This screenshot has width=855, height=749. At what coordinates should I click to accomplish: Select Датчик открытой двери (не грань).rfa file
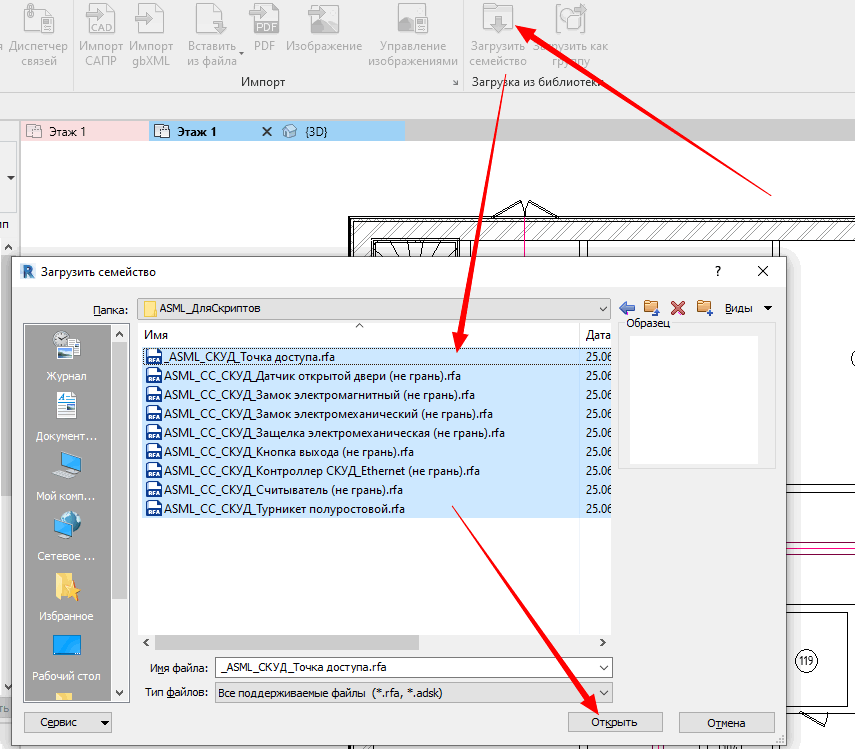(376, 376)
